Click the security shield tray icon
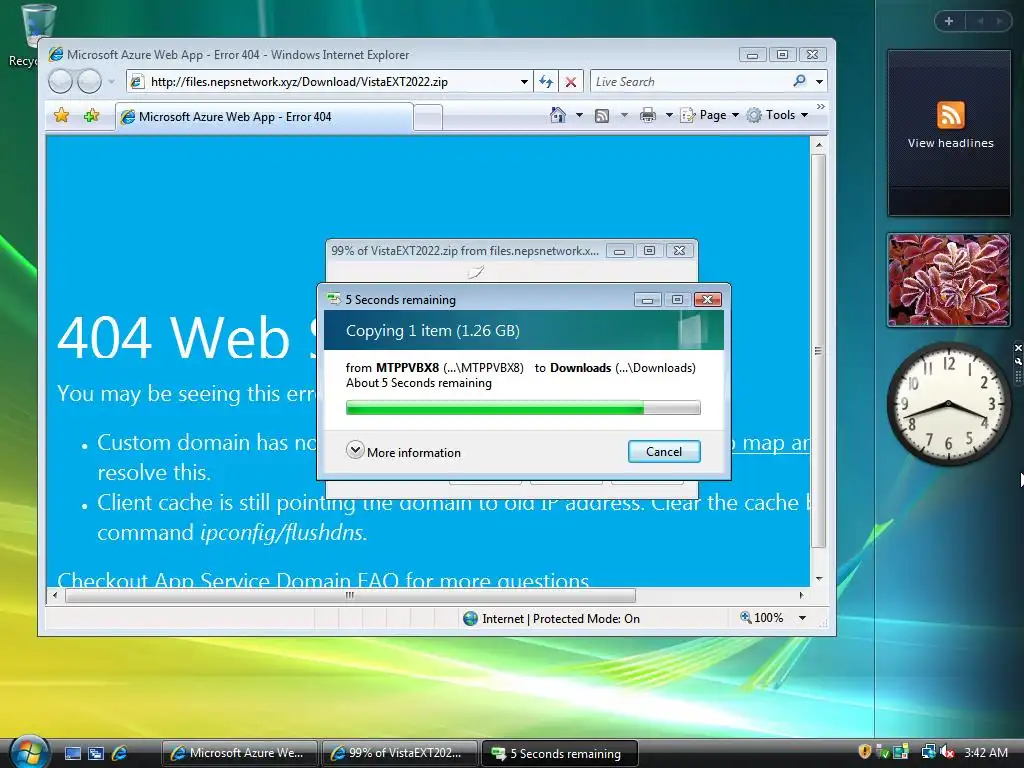 pos(865,752)
